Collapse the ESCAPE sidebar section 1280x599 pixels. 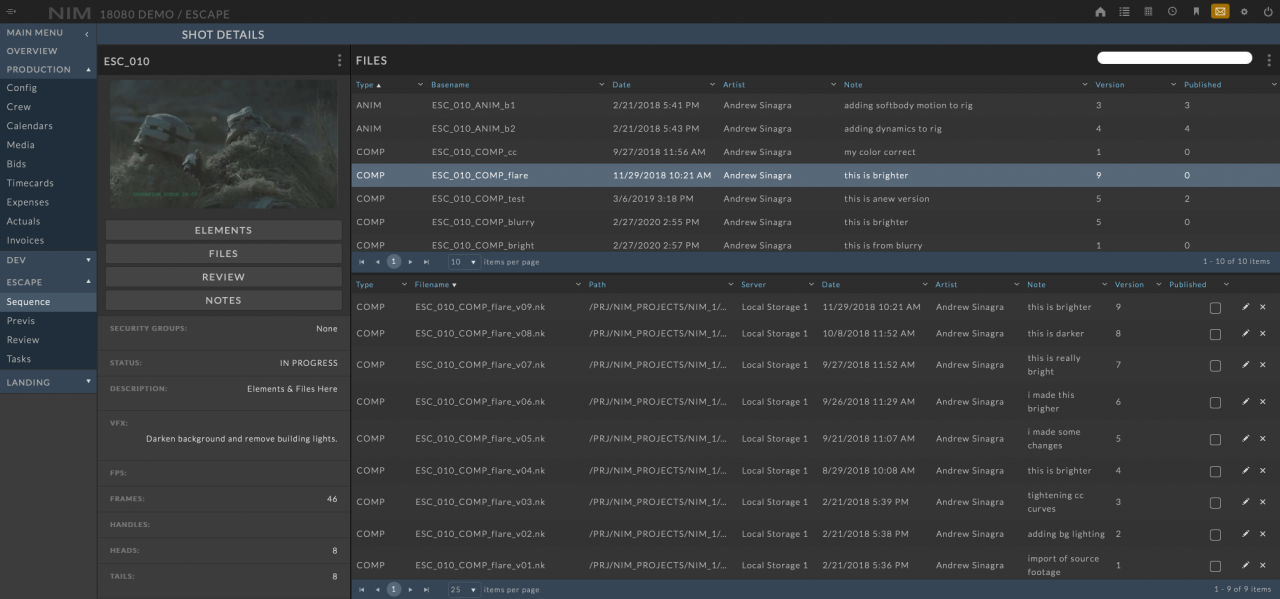[88, 283]
